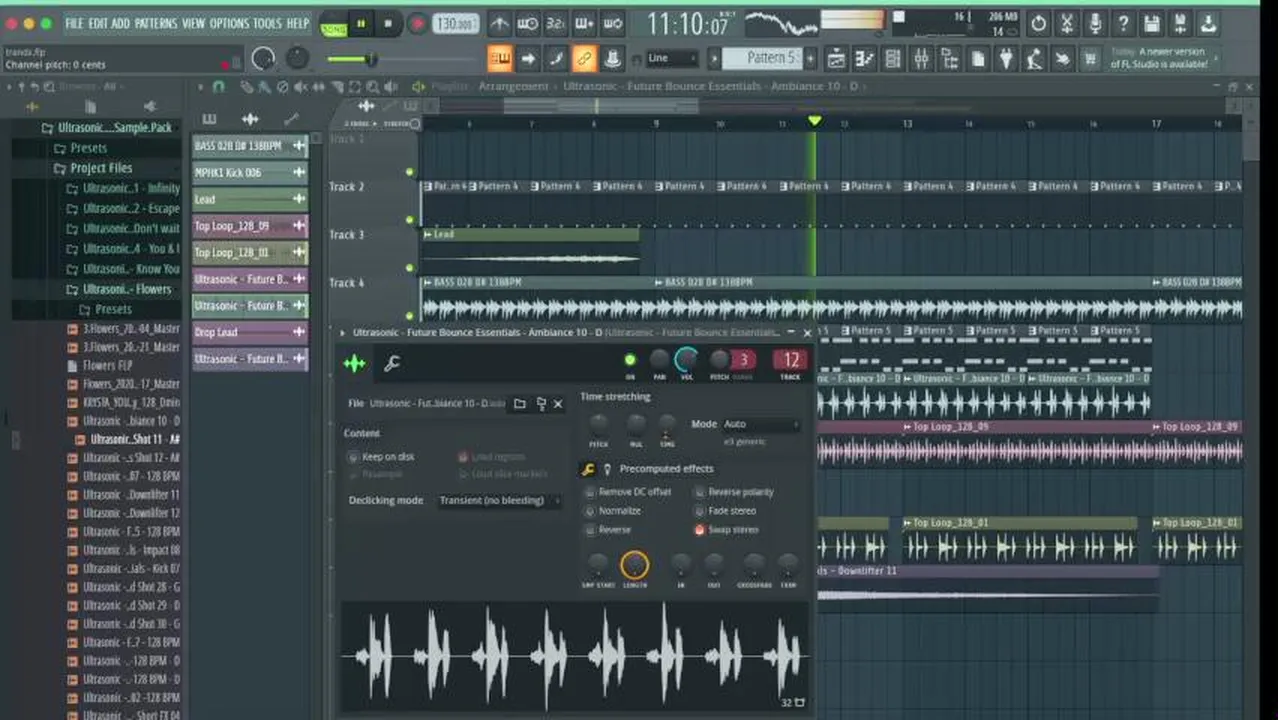This screenshot has width=1278, height=720.
Task: Expand the update news panel arrow
Action: (x=1217, y=58)
